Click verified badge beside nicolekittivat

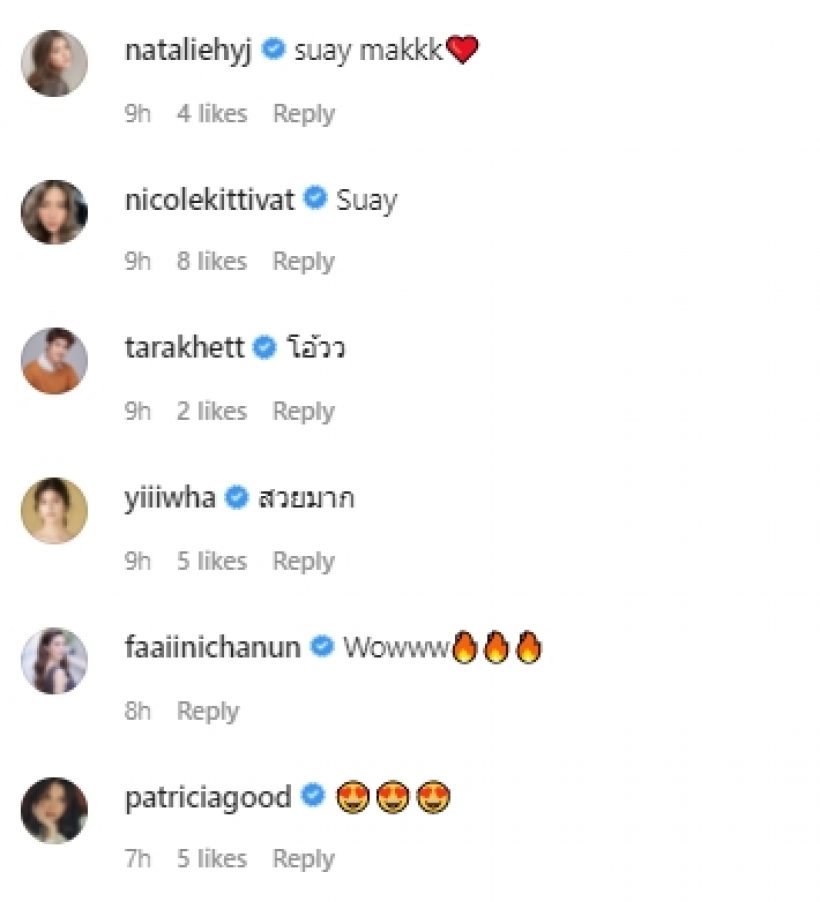point(316,199)
